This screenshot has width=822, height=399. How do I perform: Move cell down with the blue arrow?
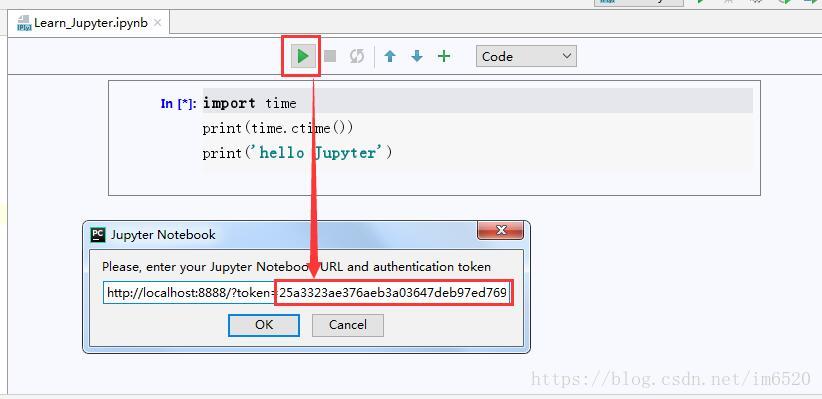click(x=417, y=56)
